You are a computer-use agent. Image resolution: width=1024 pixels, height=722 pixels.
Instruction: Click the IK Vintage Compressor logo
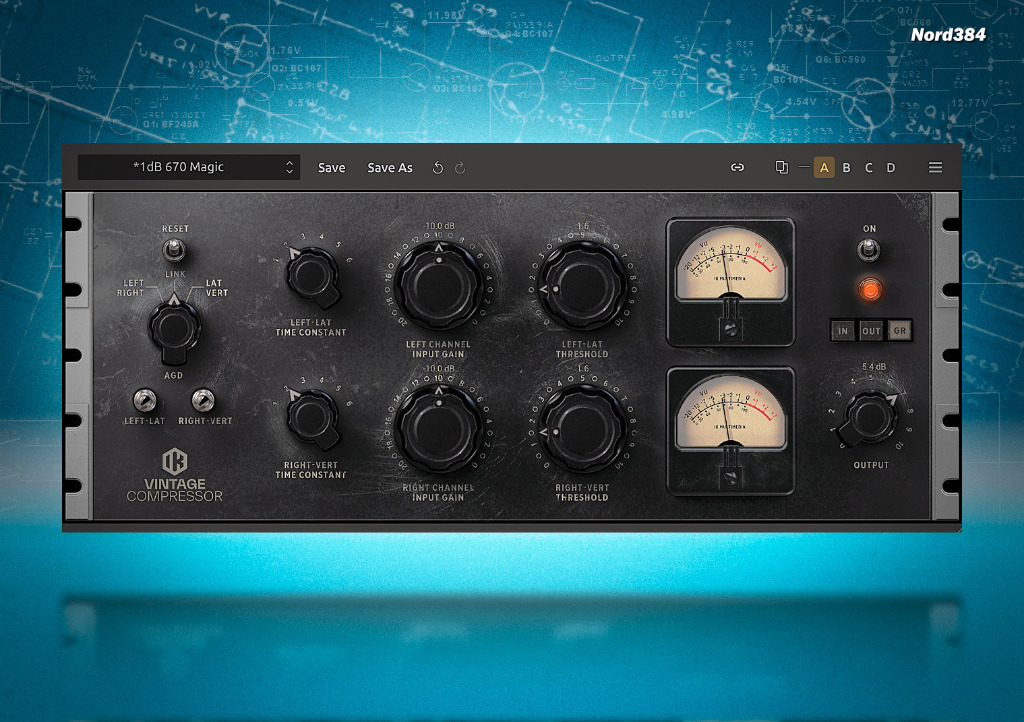coord(174,475)
